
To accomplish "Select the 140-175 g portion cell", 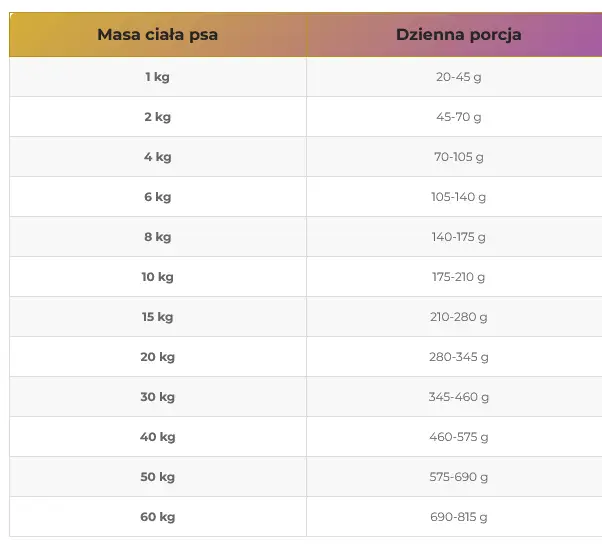I will [x=458, y=237].
